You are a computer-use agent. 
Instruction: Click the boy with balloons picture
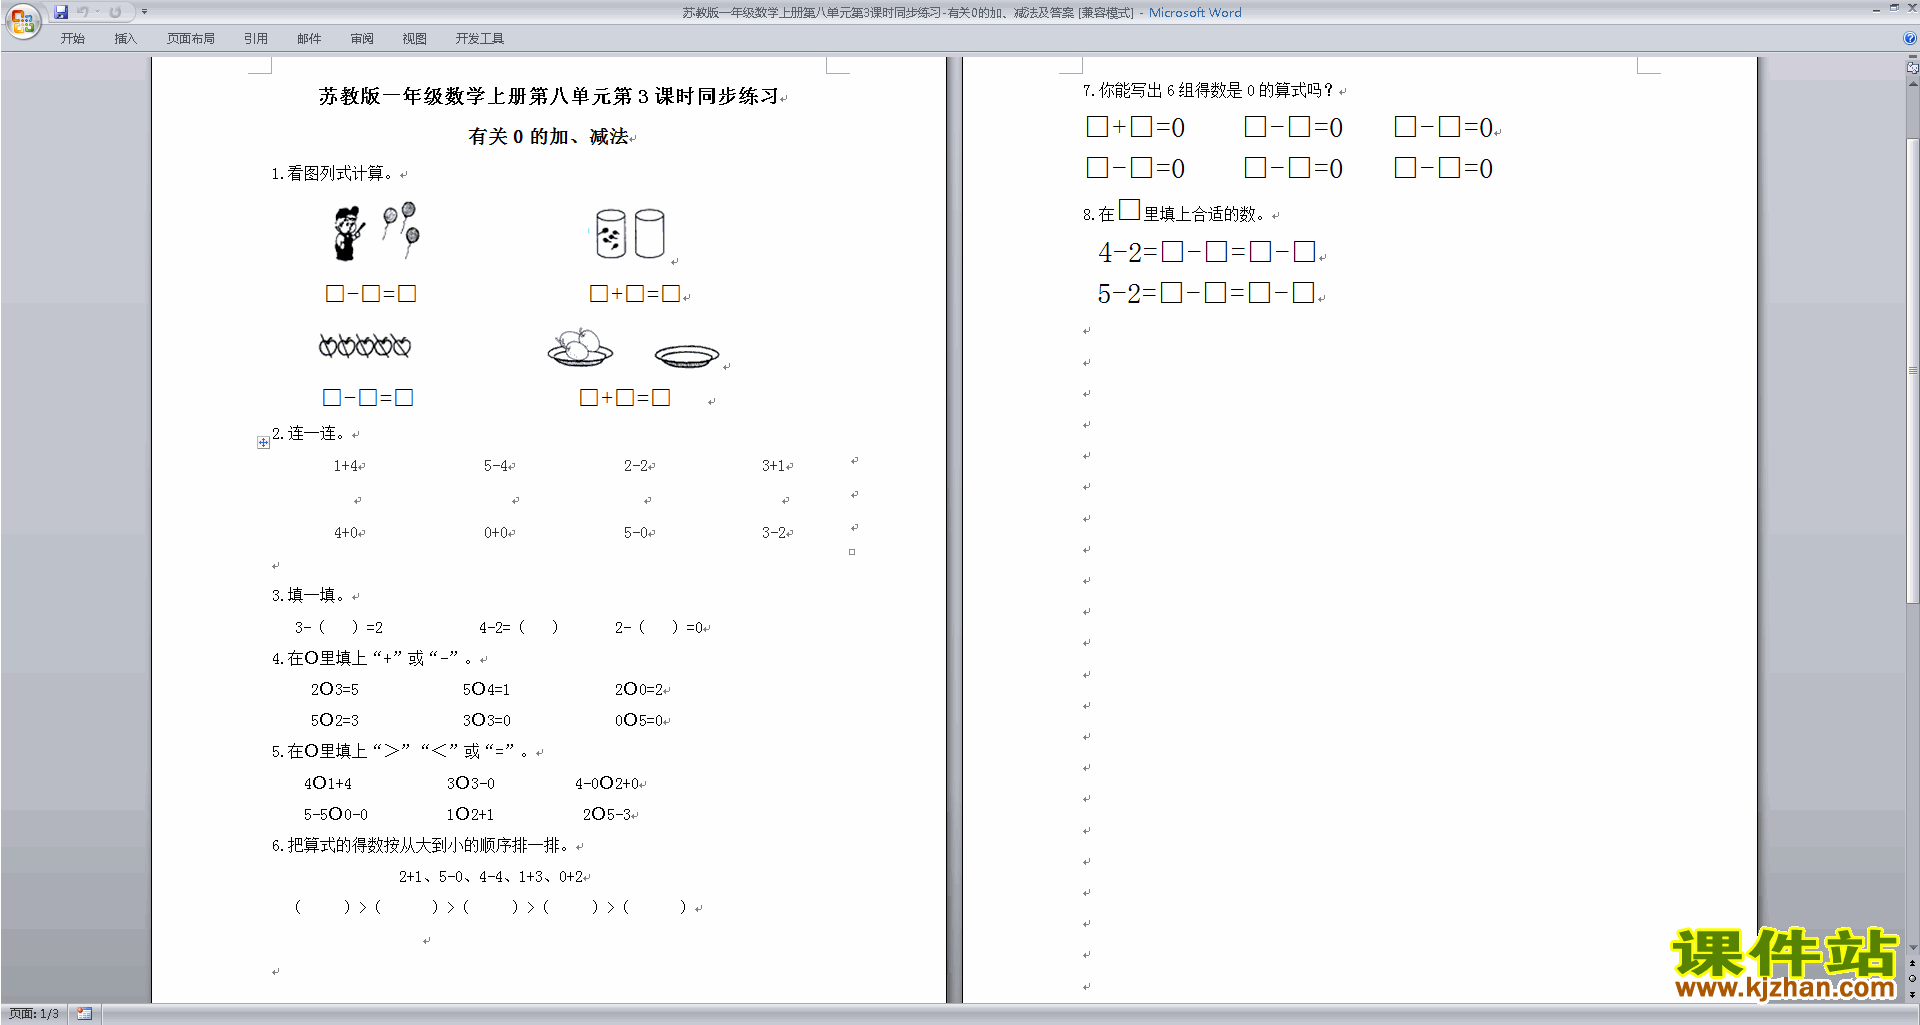(376, 232)
